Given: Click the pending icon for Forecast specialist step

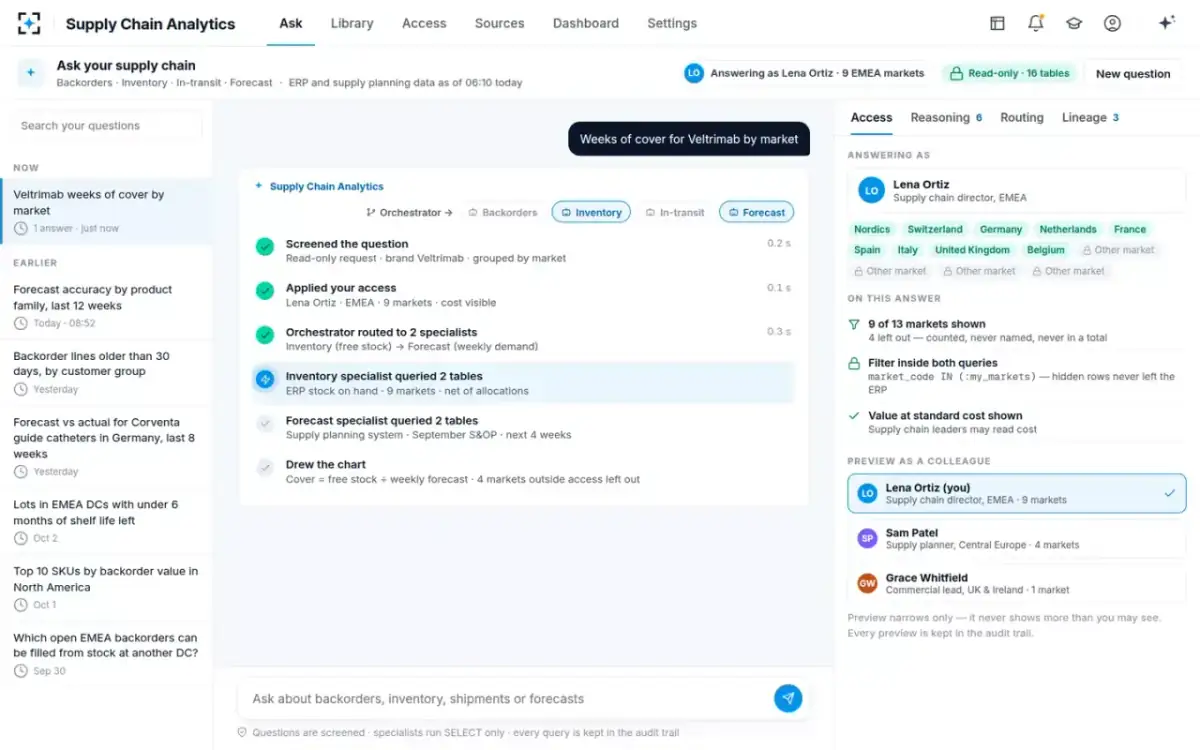Looking at the screenshot, I should (x=265, y=423).
